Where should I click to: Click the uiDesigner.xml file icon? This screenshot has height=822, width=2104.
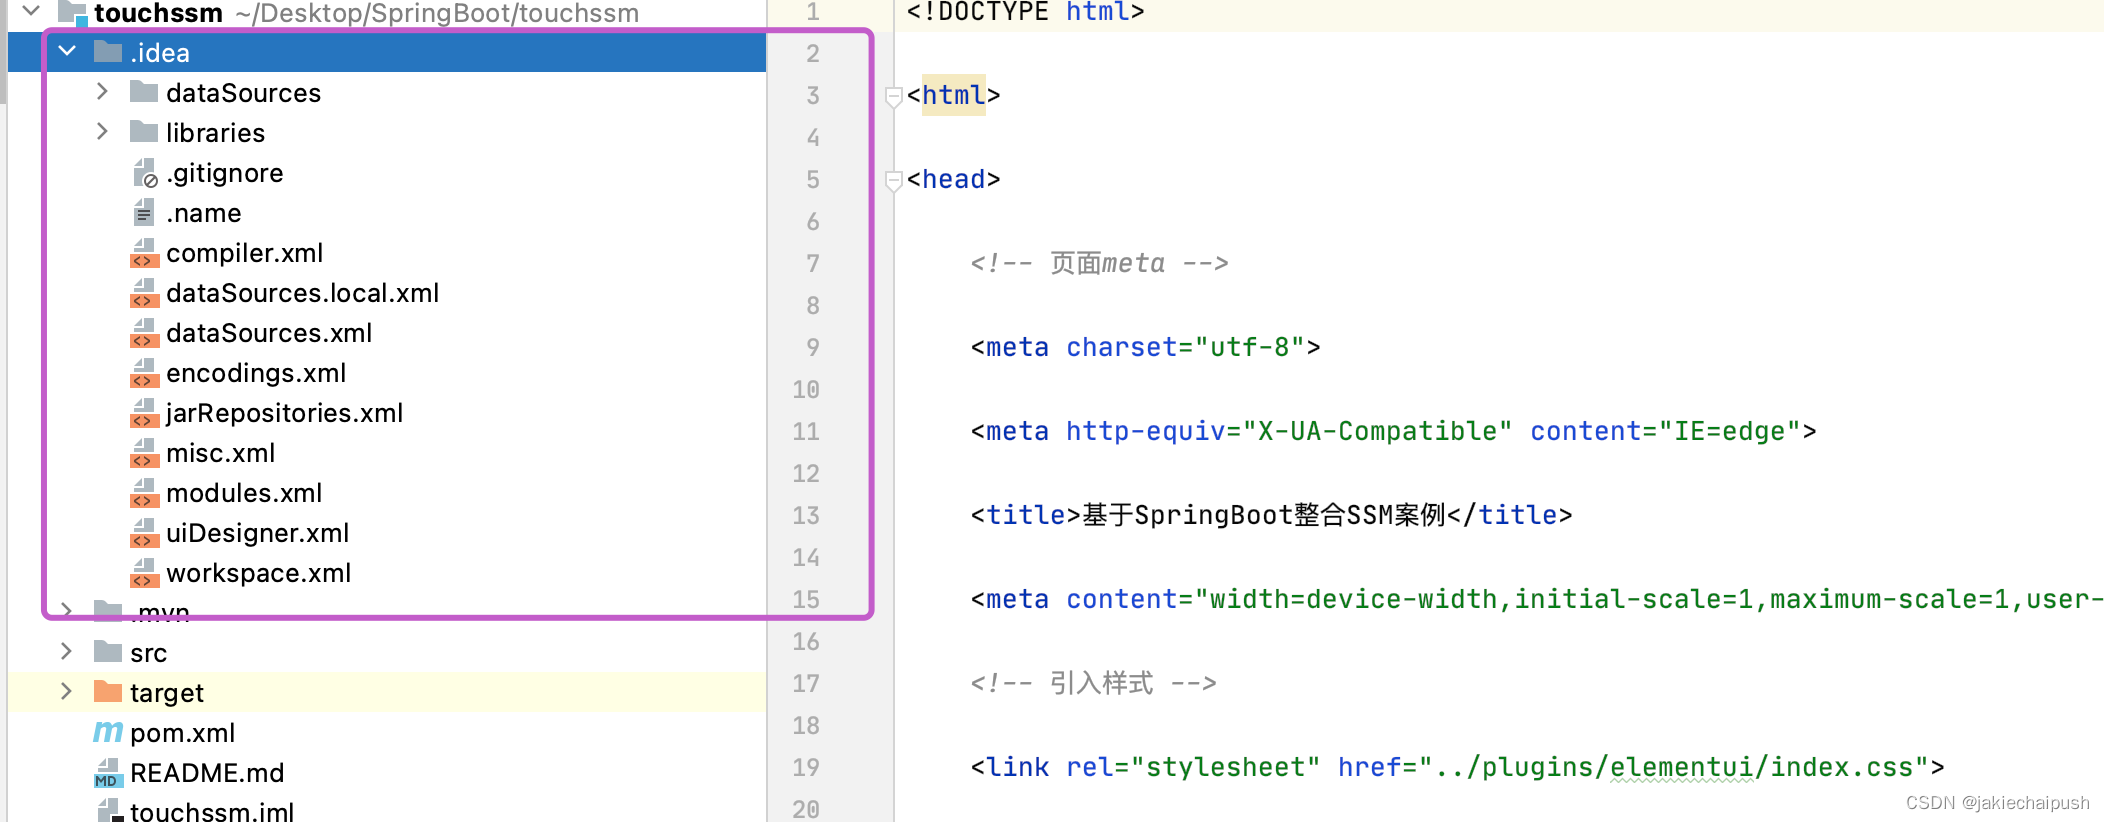[x=145, y=533]
